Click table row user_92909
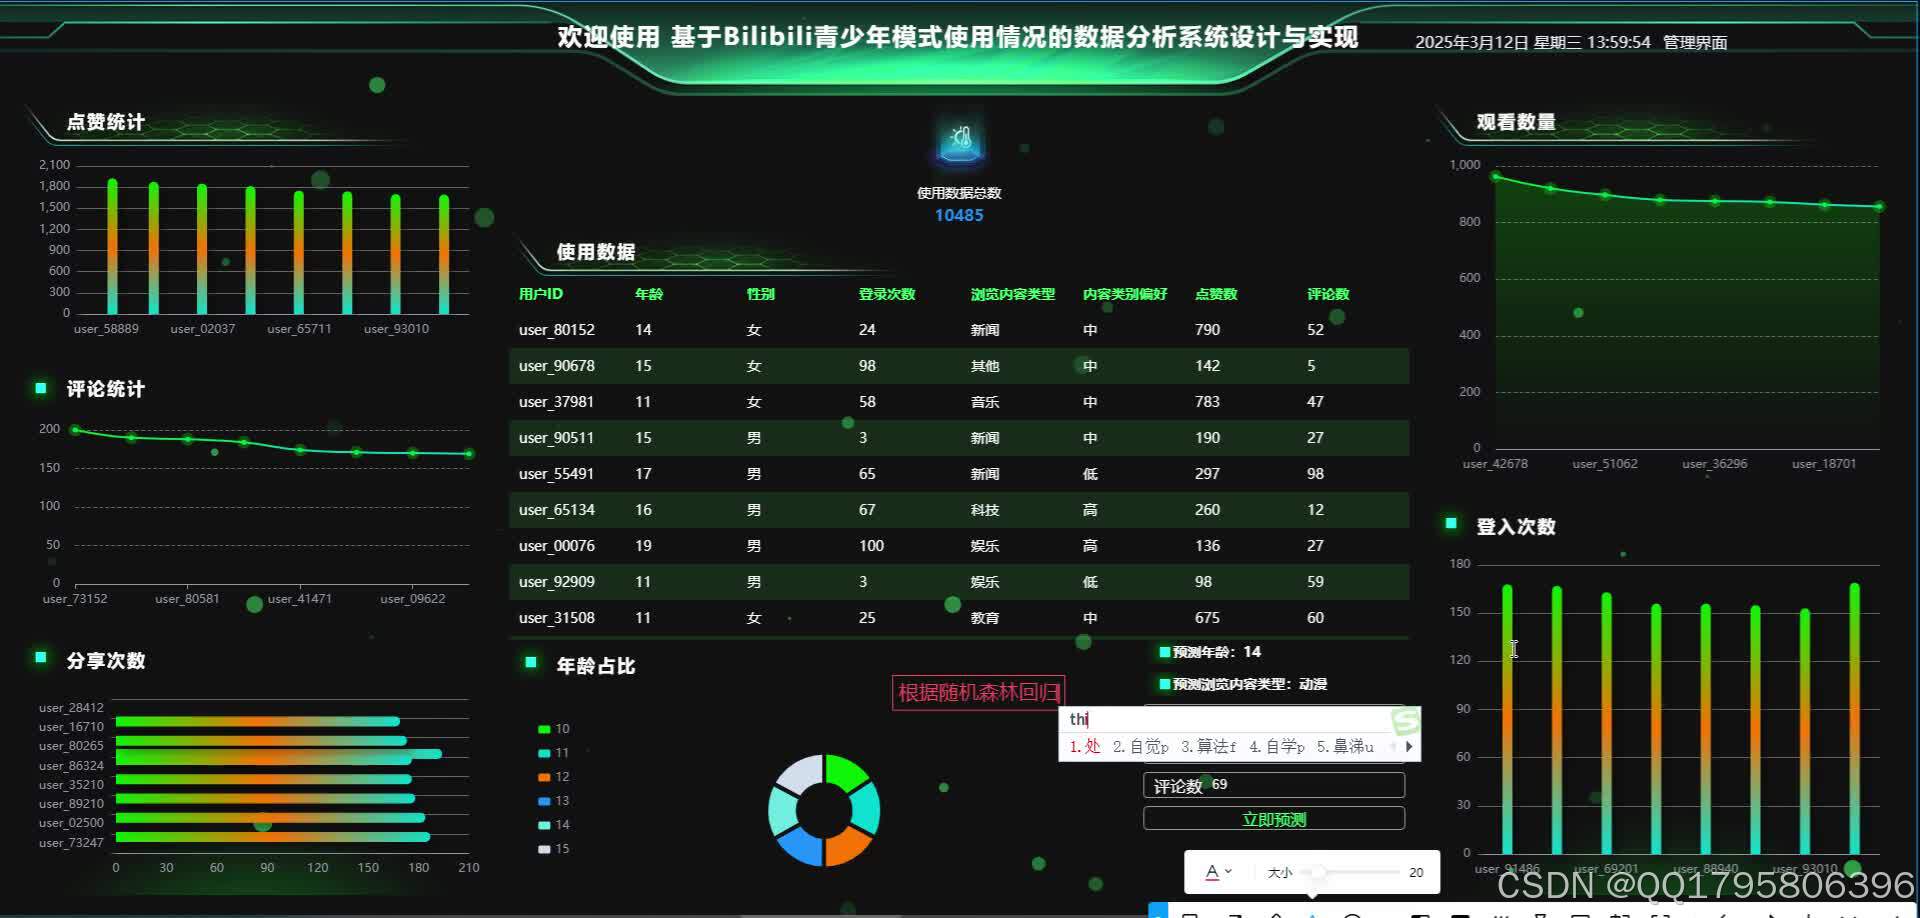This screenshot has width=1920, height=918. (959, 582)
